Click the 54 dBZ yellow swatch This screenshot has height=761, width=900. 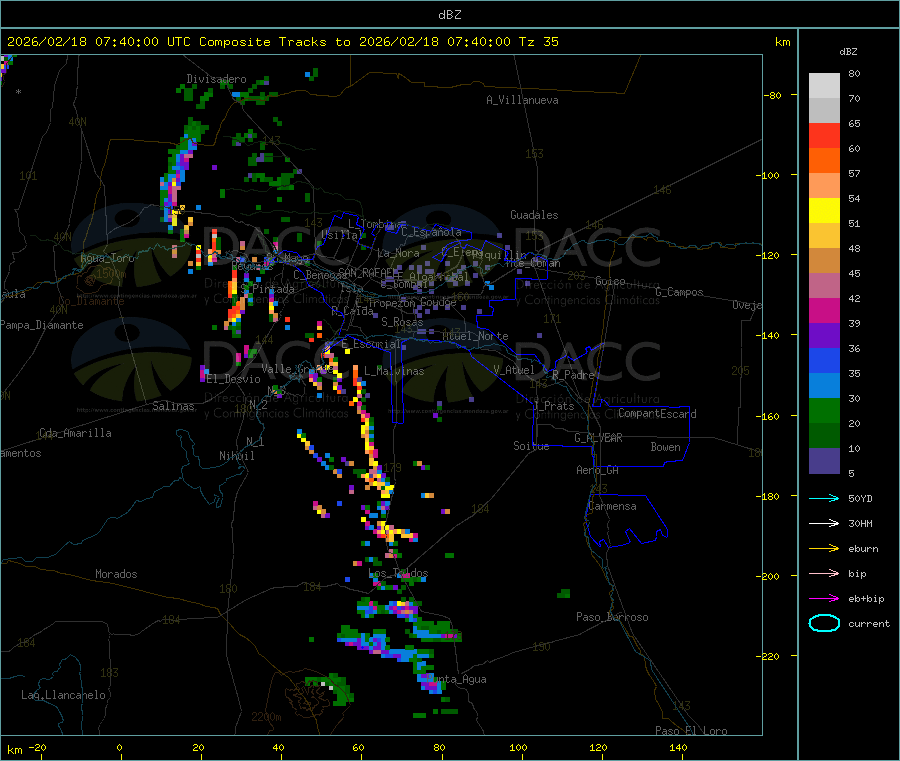point(824,211)
